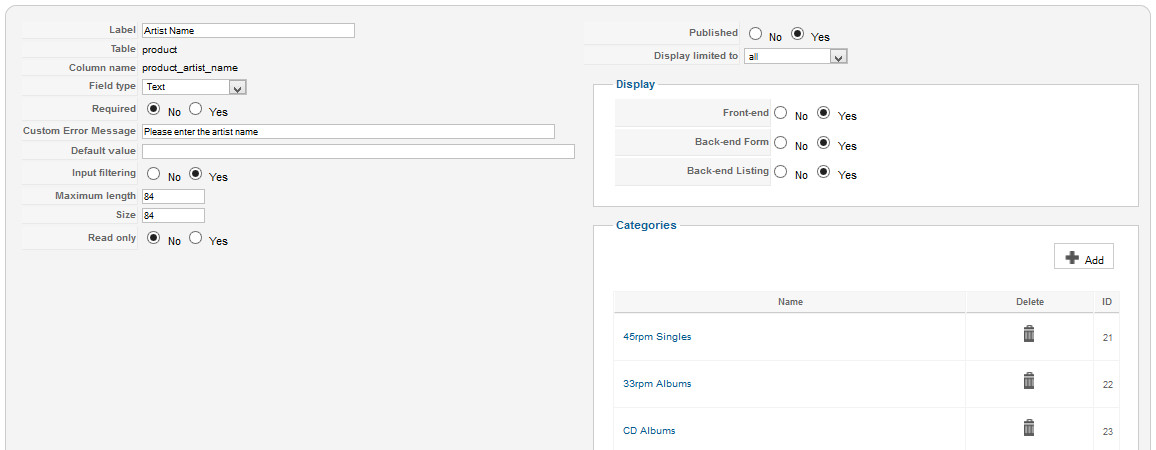Turn off Back-end Form display
The image size is (1156, 450).
point(781,143)
